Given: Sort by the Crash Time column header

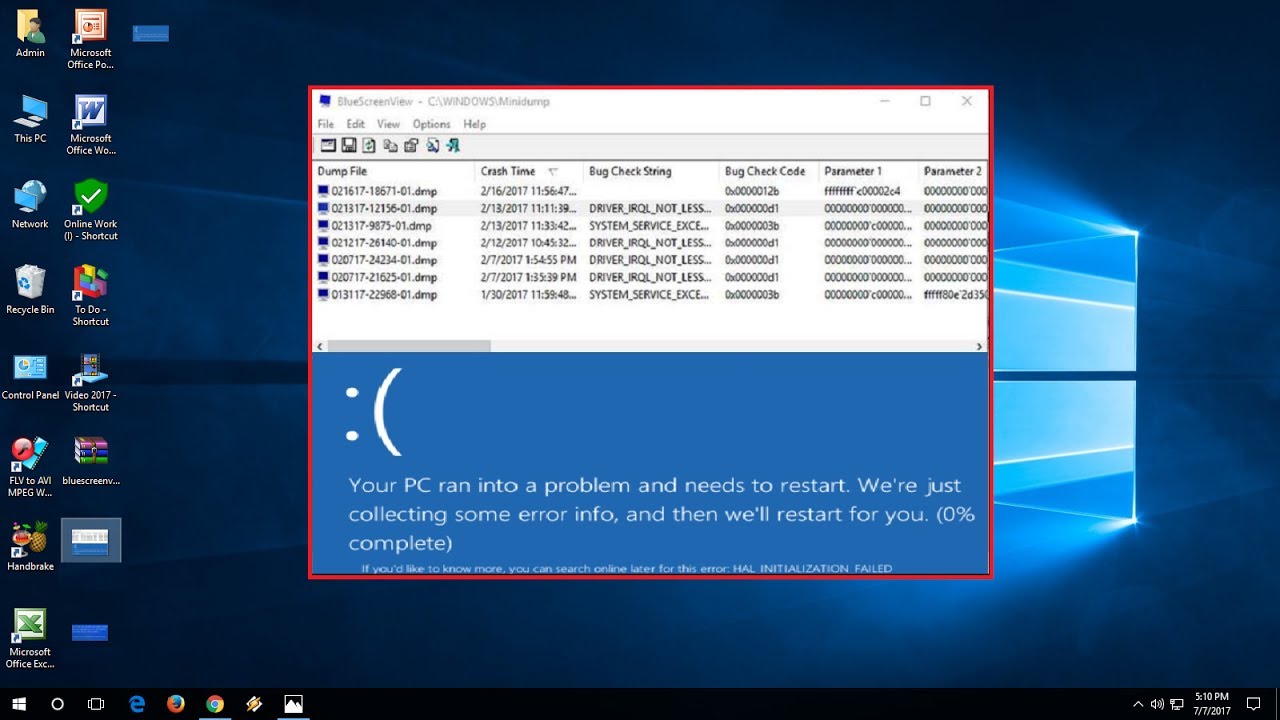Looking at the screenshot, I should 529,171.
